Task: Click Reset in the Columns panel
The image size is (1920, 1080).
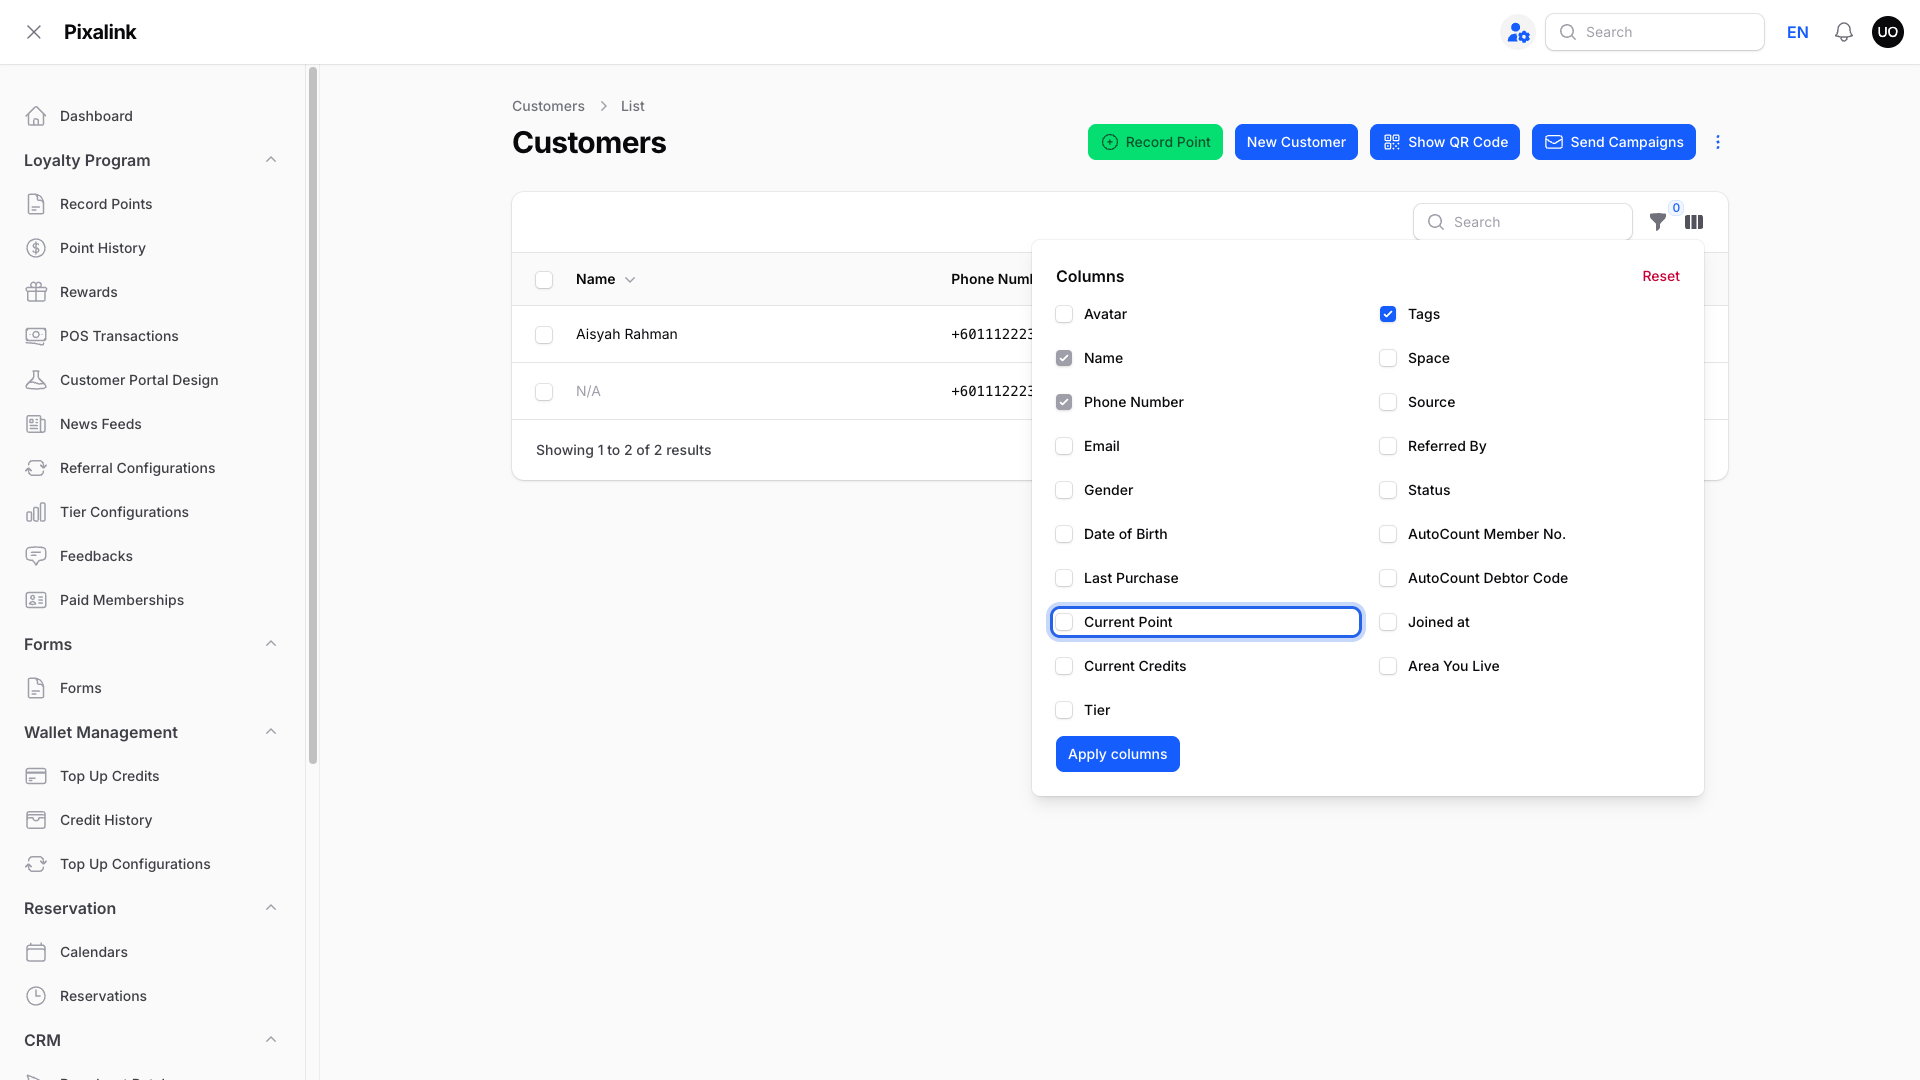Action: tap(1661, 276)
